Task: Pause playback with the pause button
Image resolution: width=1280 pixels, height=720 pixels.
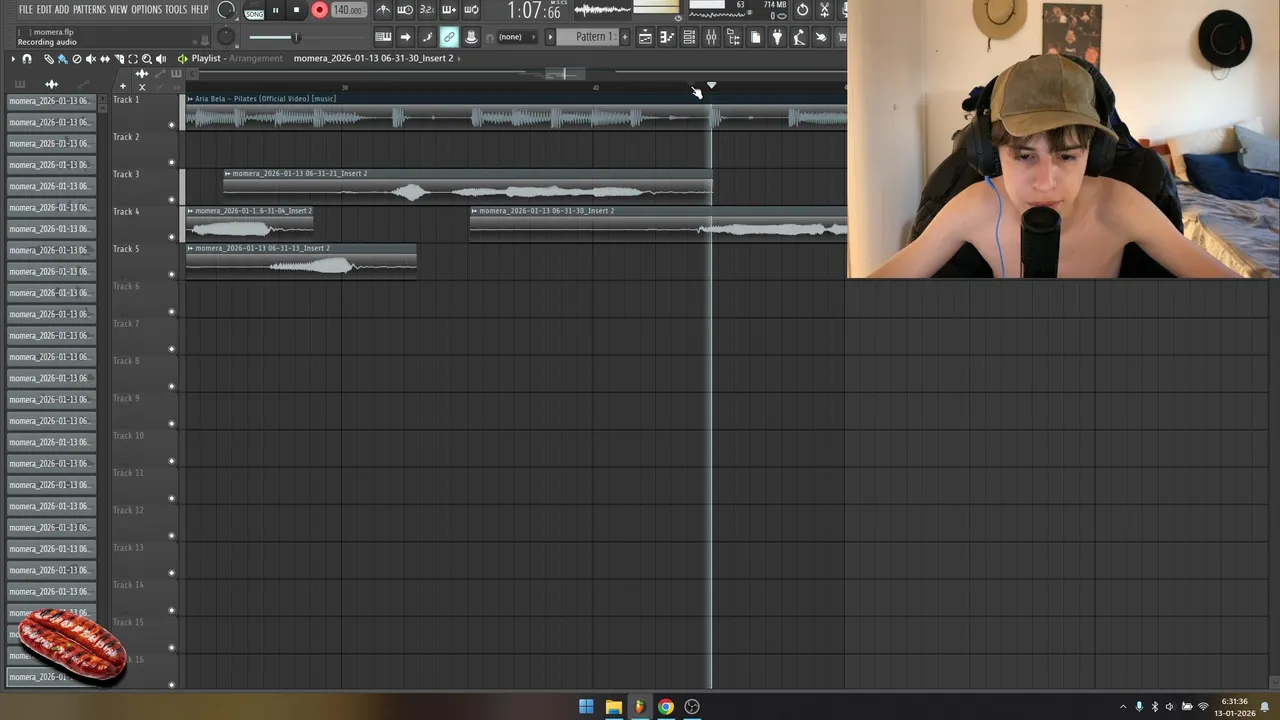Action: click(275, 10)
